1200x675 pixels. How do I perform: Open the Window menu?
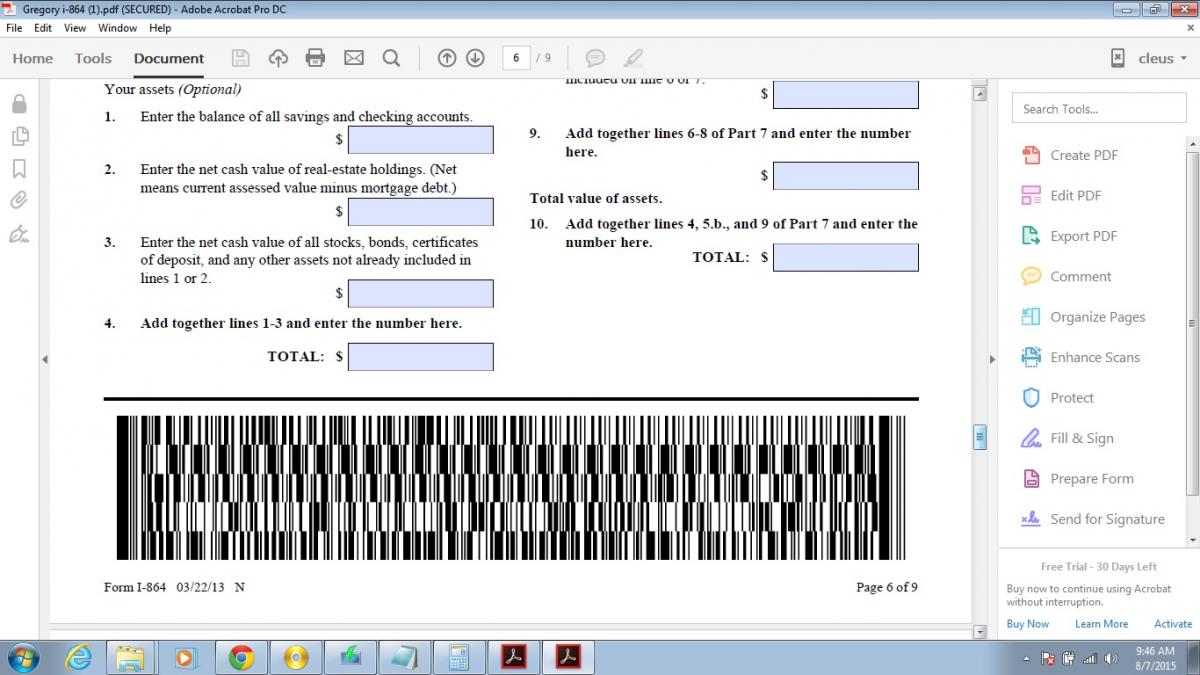point(118,28)
